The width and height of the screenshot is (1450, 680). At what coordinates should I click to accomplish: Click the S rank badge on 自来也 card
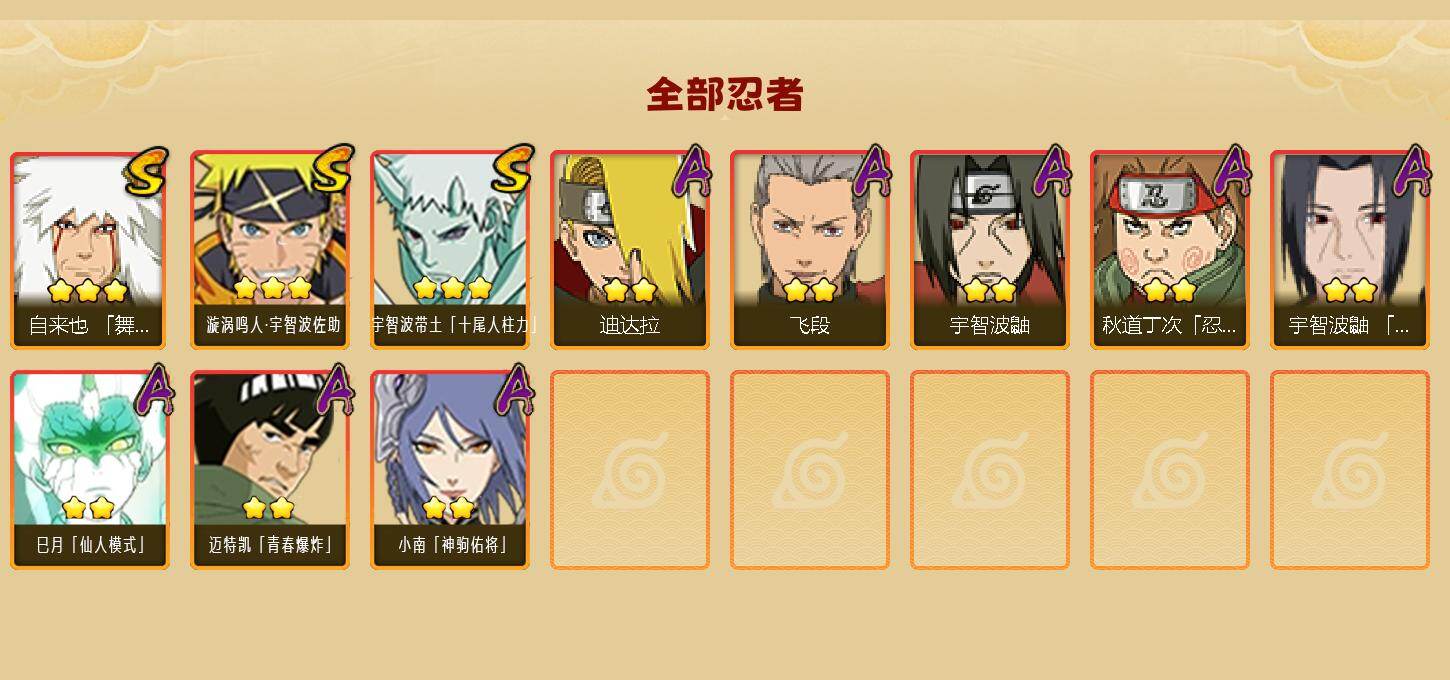pos(146,171)
